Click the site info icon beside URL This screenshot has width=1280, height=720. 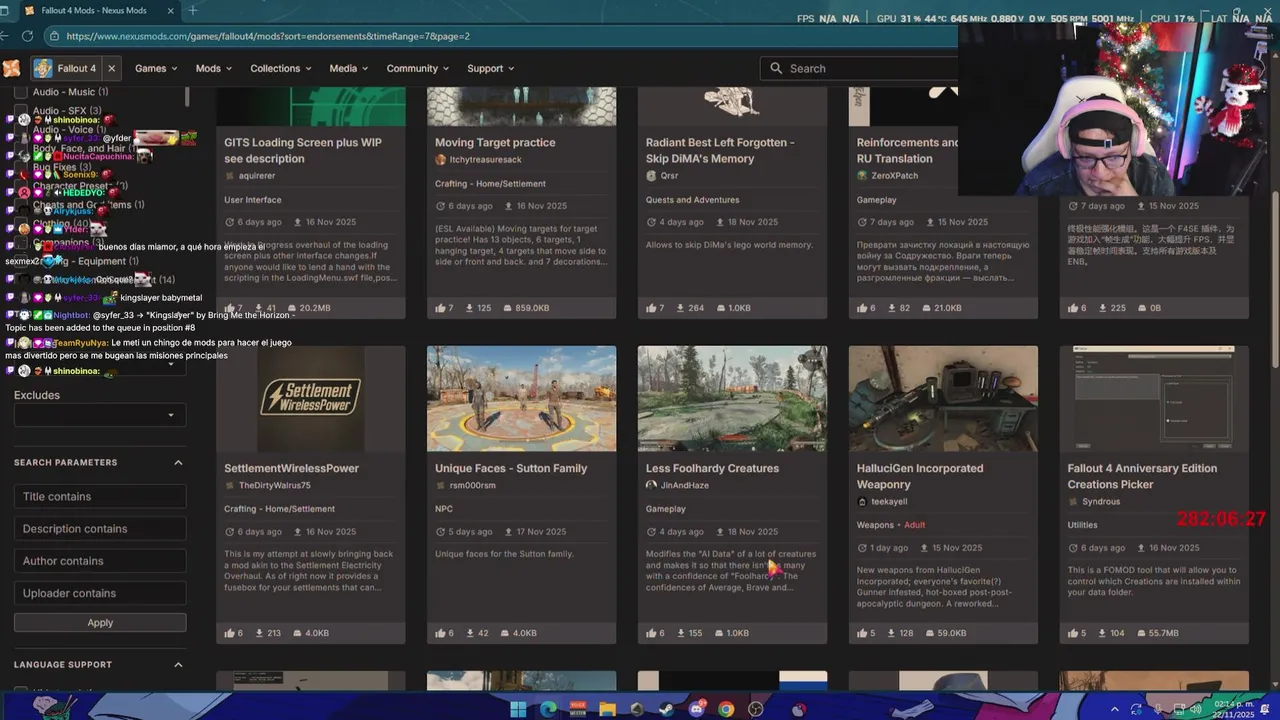coord(54,36)
